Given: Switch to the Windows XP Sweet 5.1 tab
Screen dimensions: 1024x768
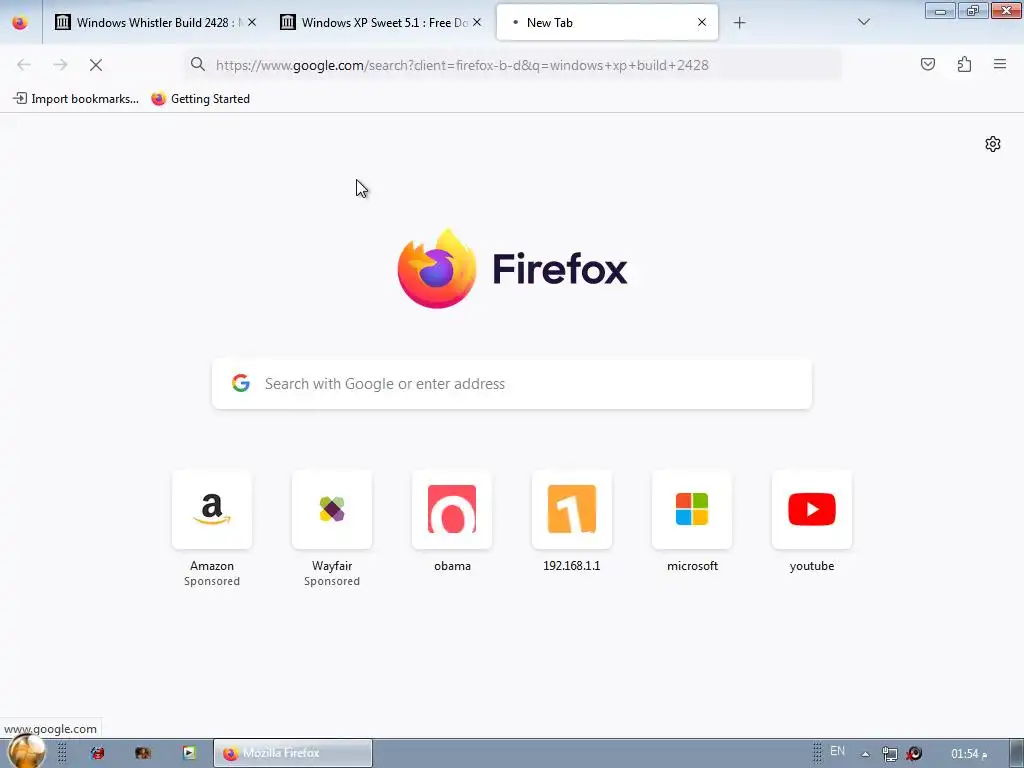Looking at the screenshot, I should coord(381,23).
